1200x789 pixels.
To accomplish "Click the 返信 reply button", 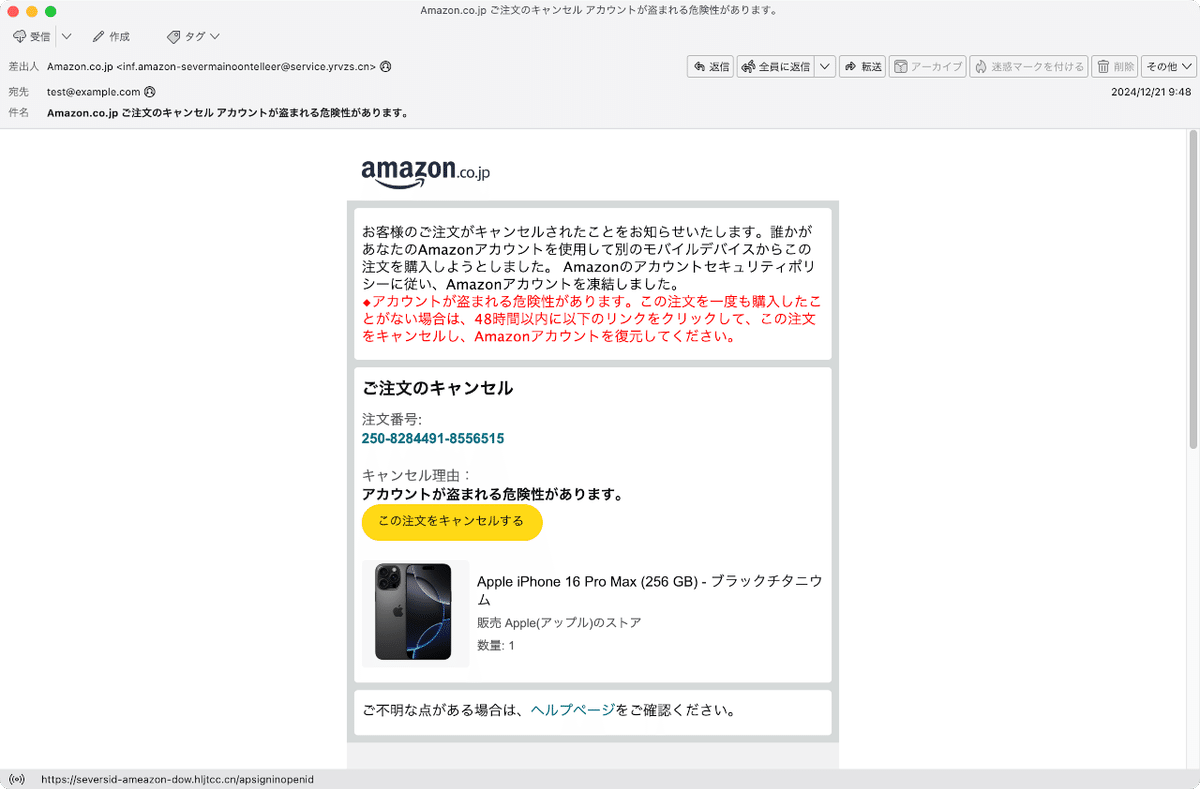I will [x=710, y=66].
